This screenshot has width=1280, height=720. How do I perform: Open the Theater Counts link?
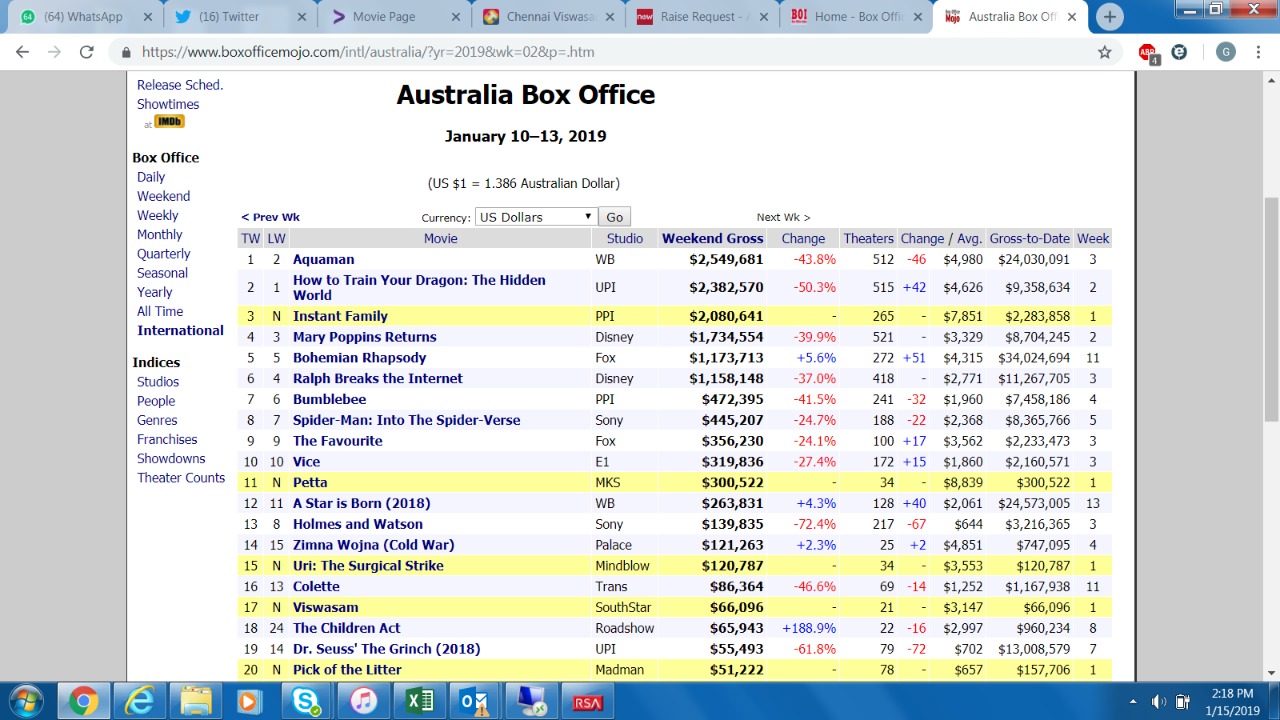181,478
